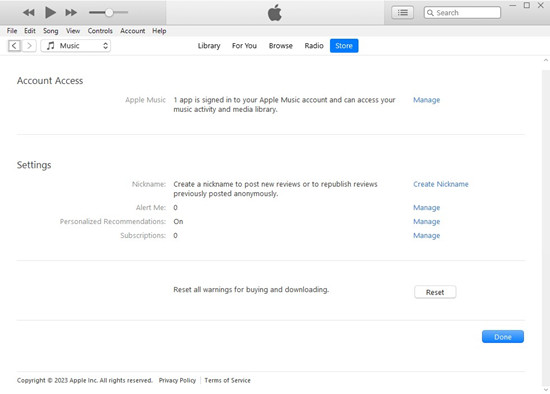Close the iTunes window
The image size is (550, 394).
point(541,5)
